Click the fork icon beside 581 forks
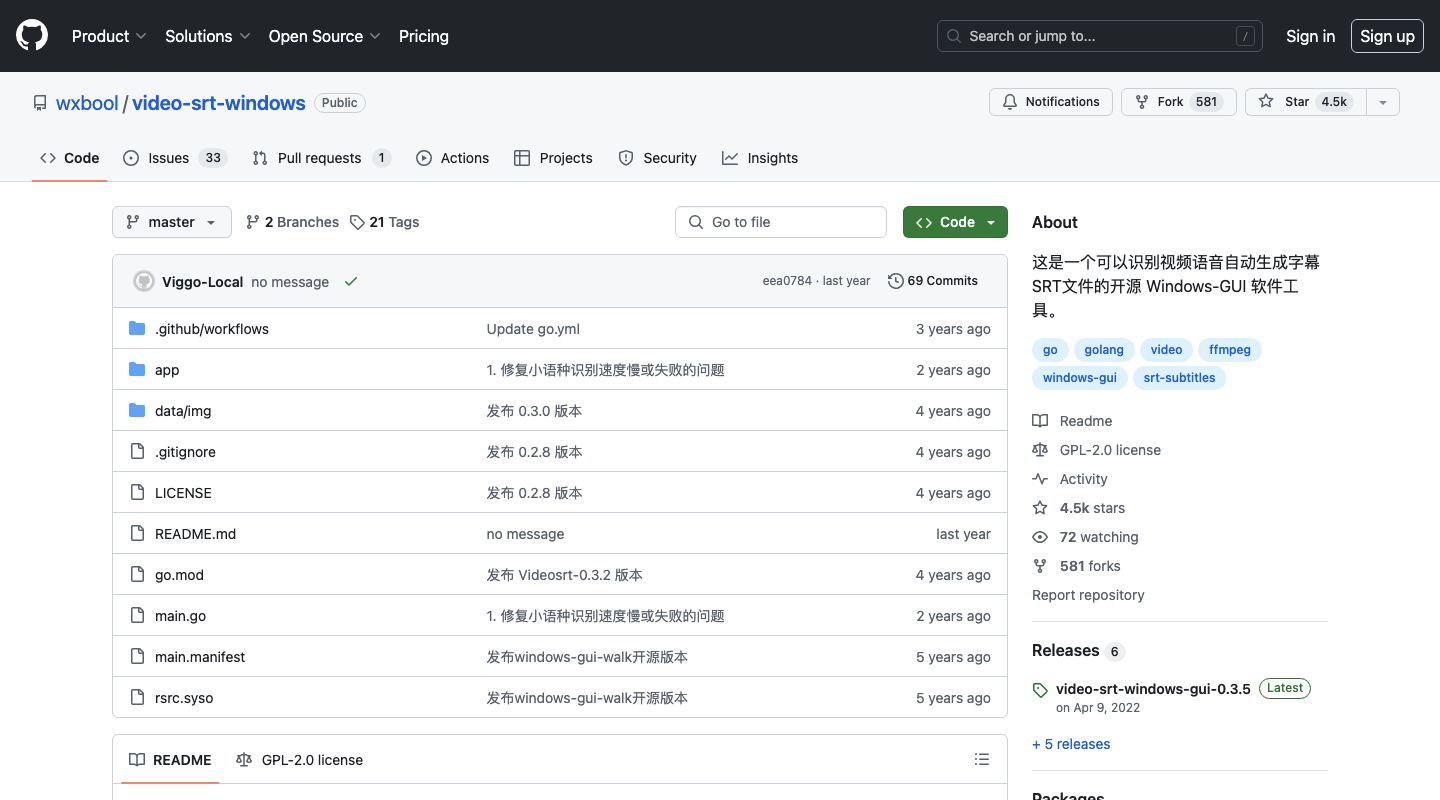Screen dimensions: 1440x800 click(1040, 566)
